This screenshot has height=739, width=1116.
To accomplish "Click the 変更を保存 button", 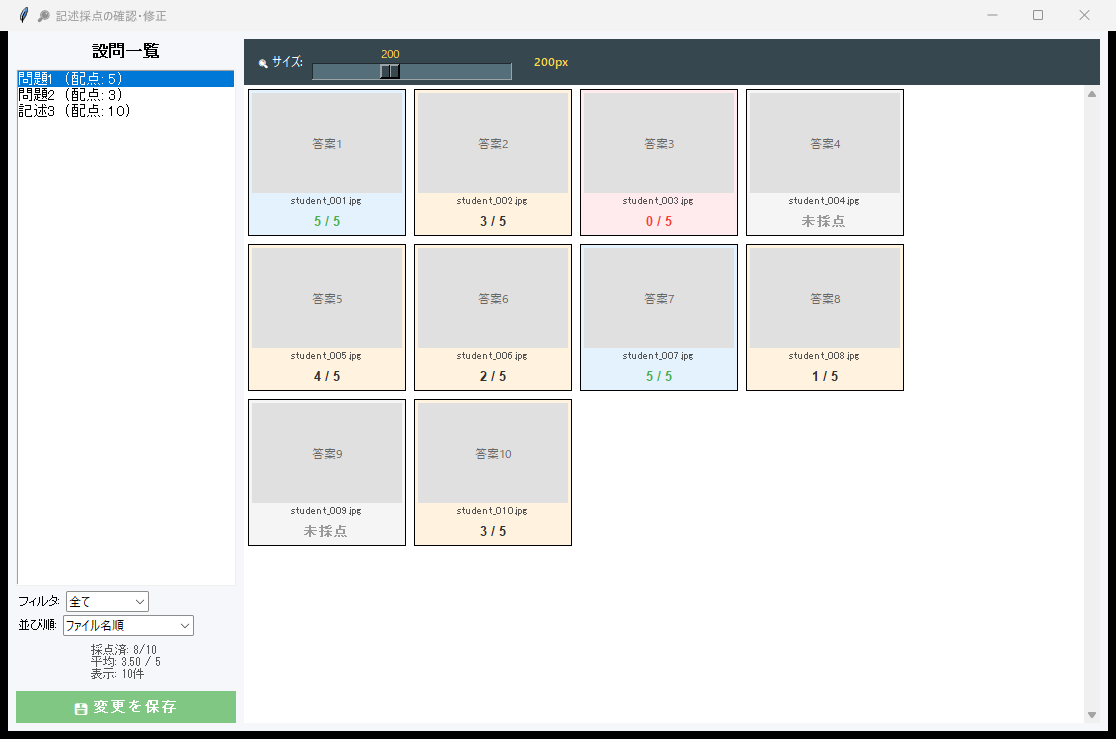I will pyautogui.click(x=126, y=707).
